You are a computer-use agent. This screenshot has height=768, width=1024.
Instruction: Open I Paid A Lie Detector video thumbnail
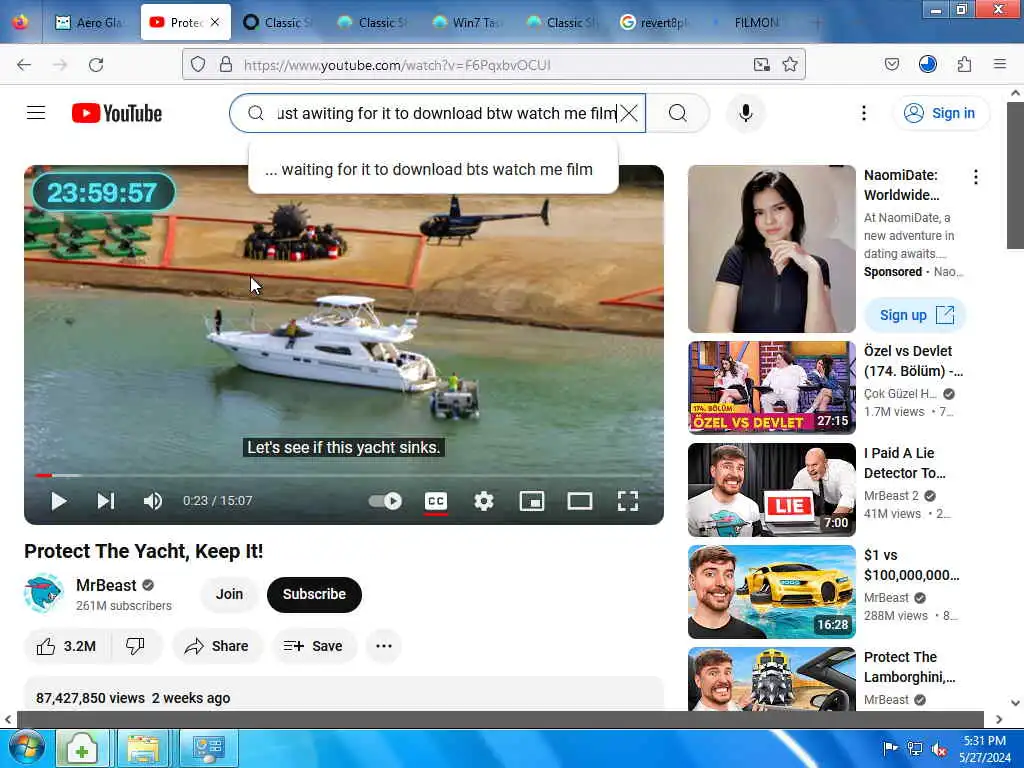[x=771, y=490]
